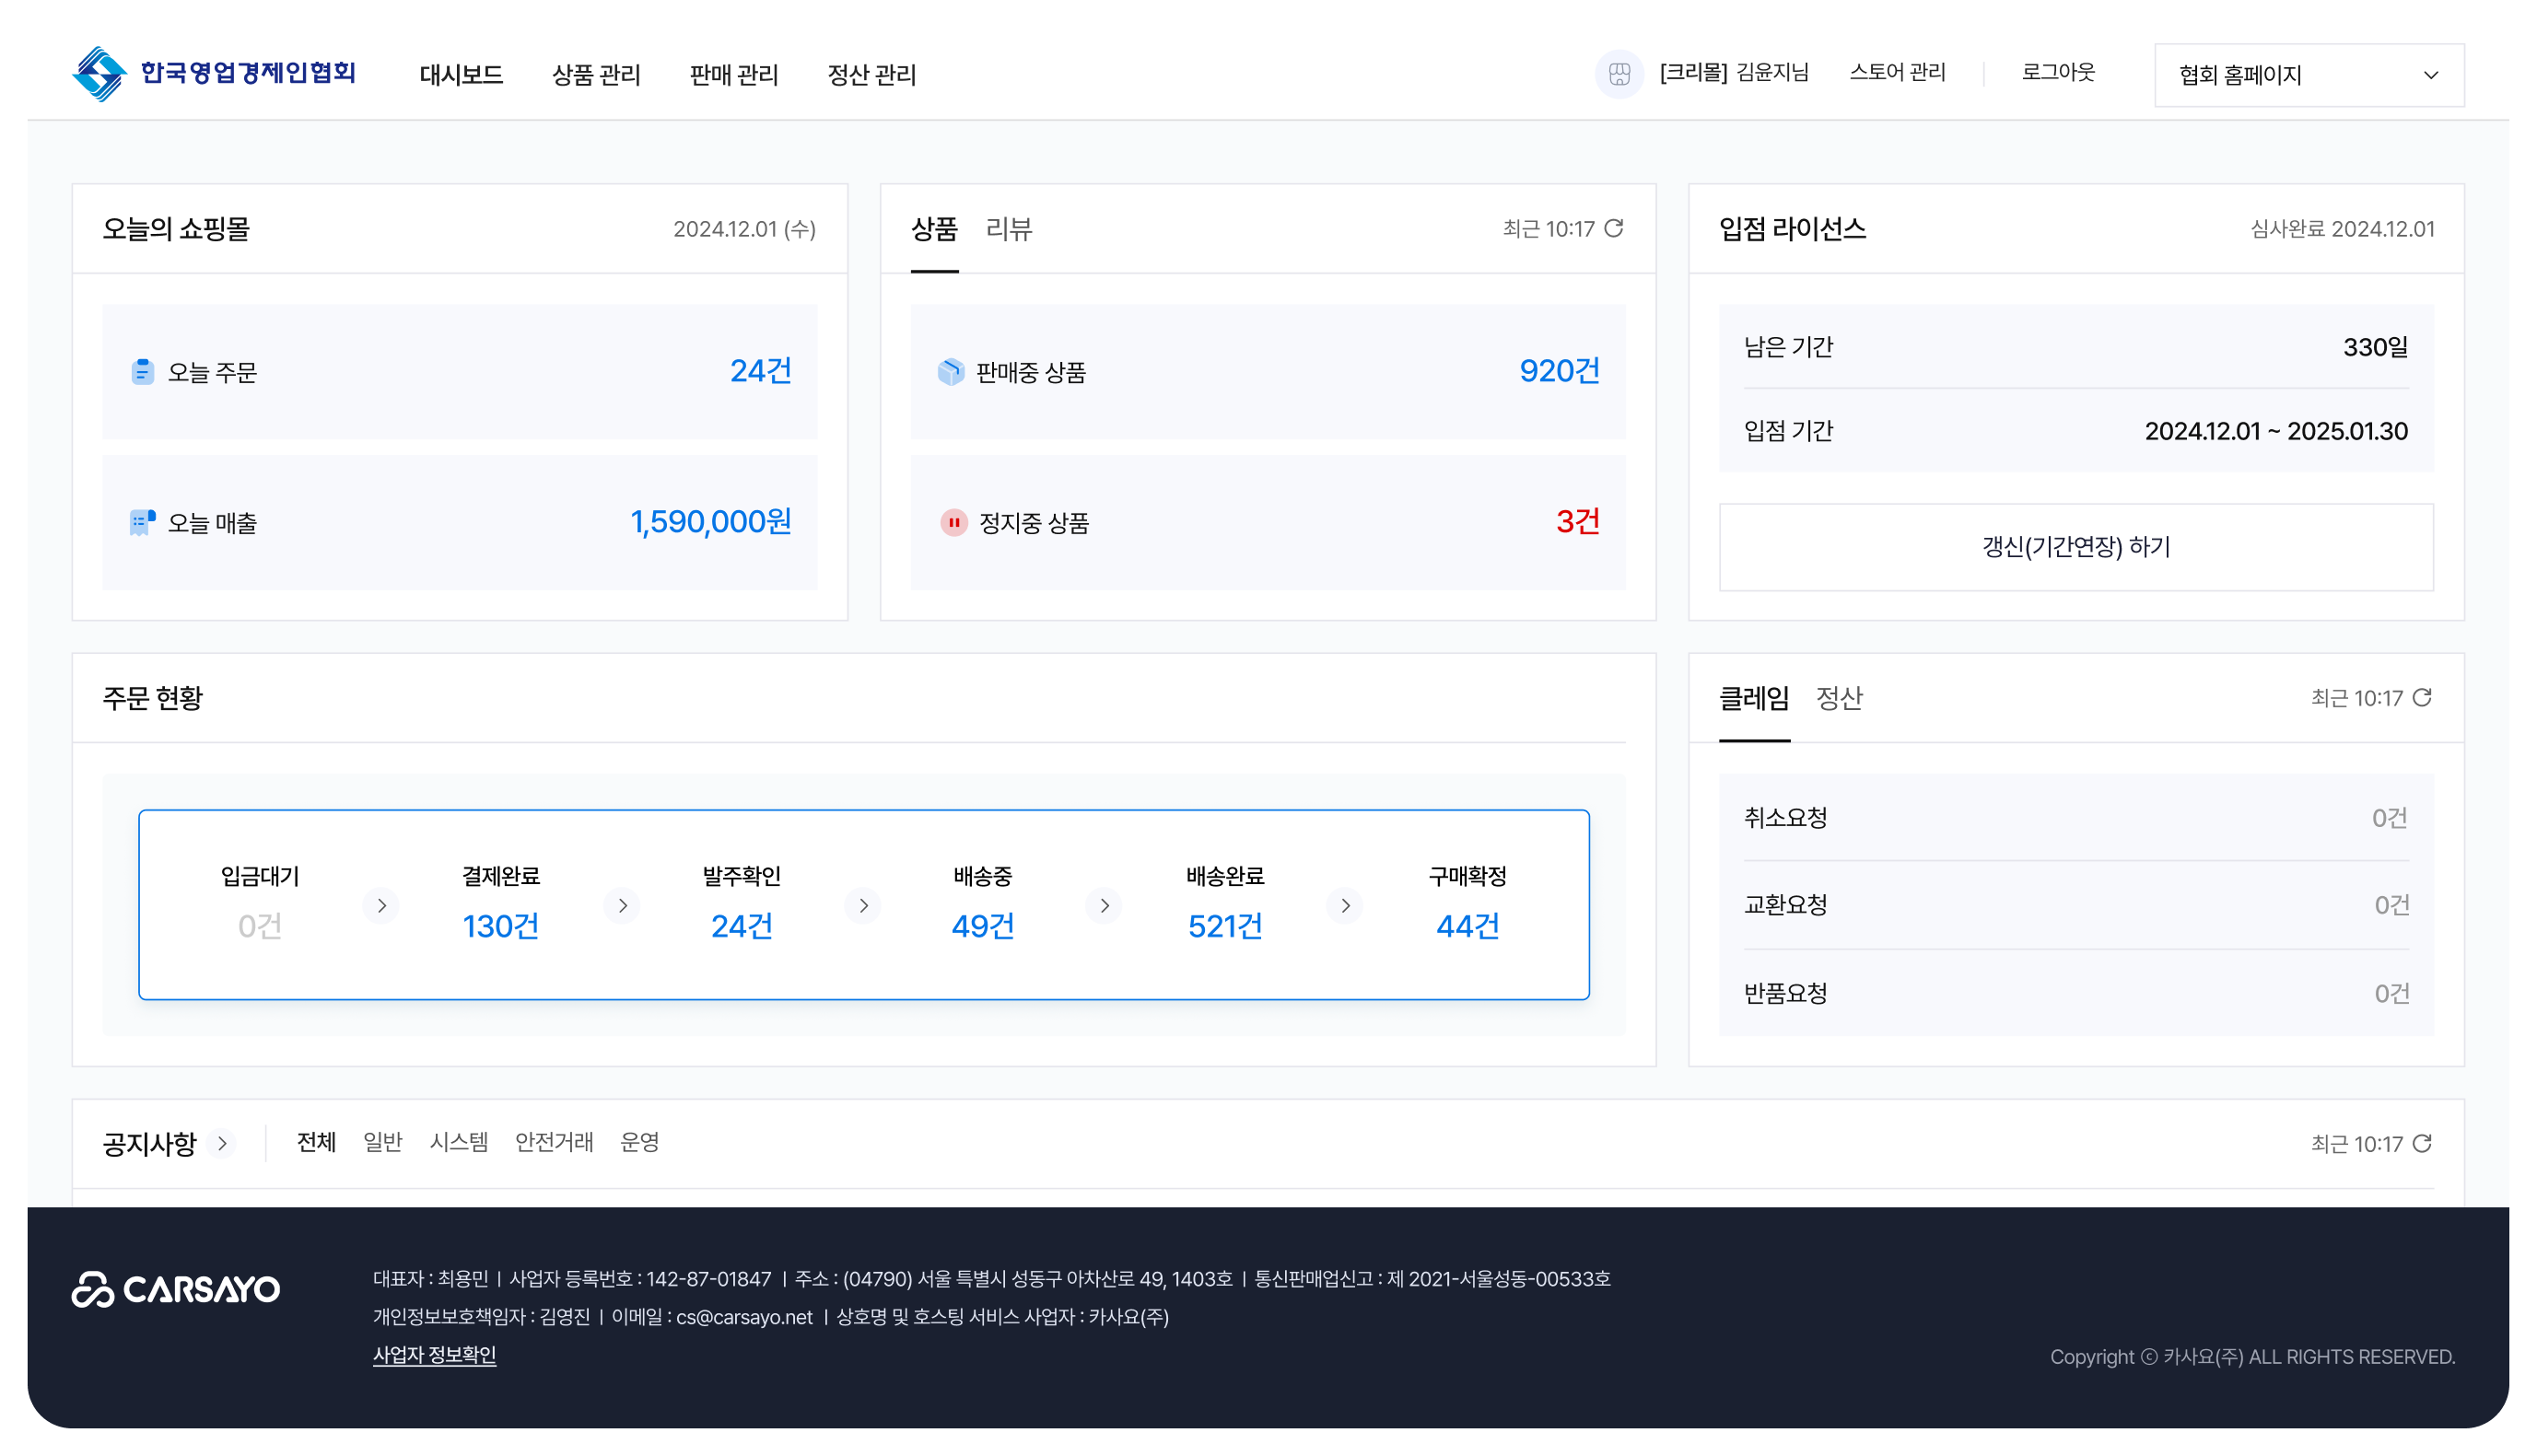
Task: View 배송중 49건 orders
Action: 982,903
